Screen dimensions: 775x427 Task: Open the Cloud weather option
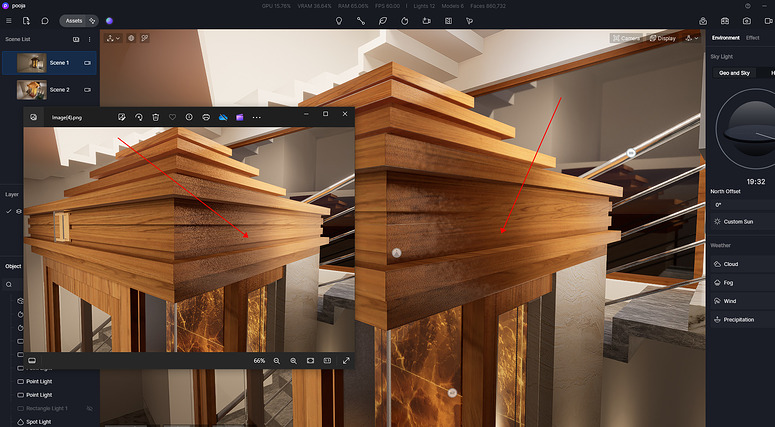pos(742,264)
